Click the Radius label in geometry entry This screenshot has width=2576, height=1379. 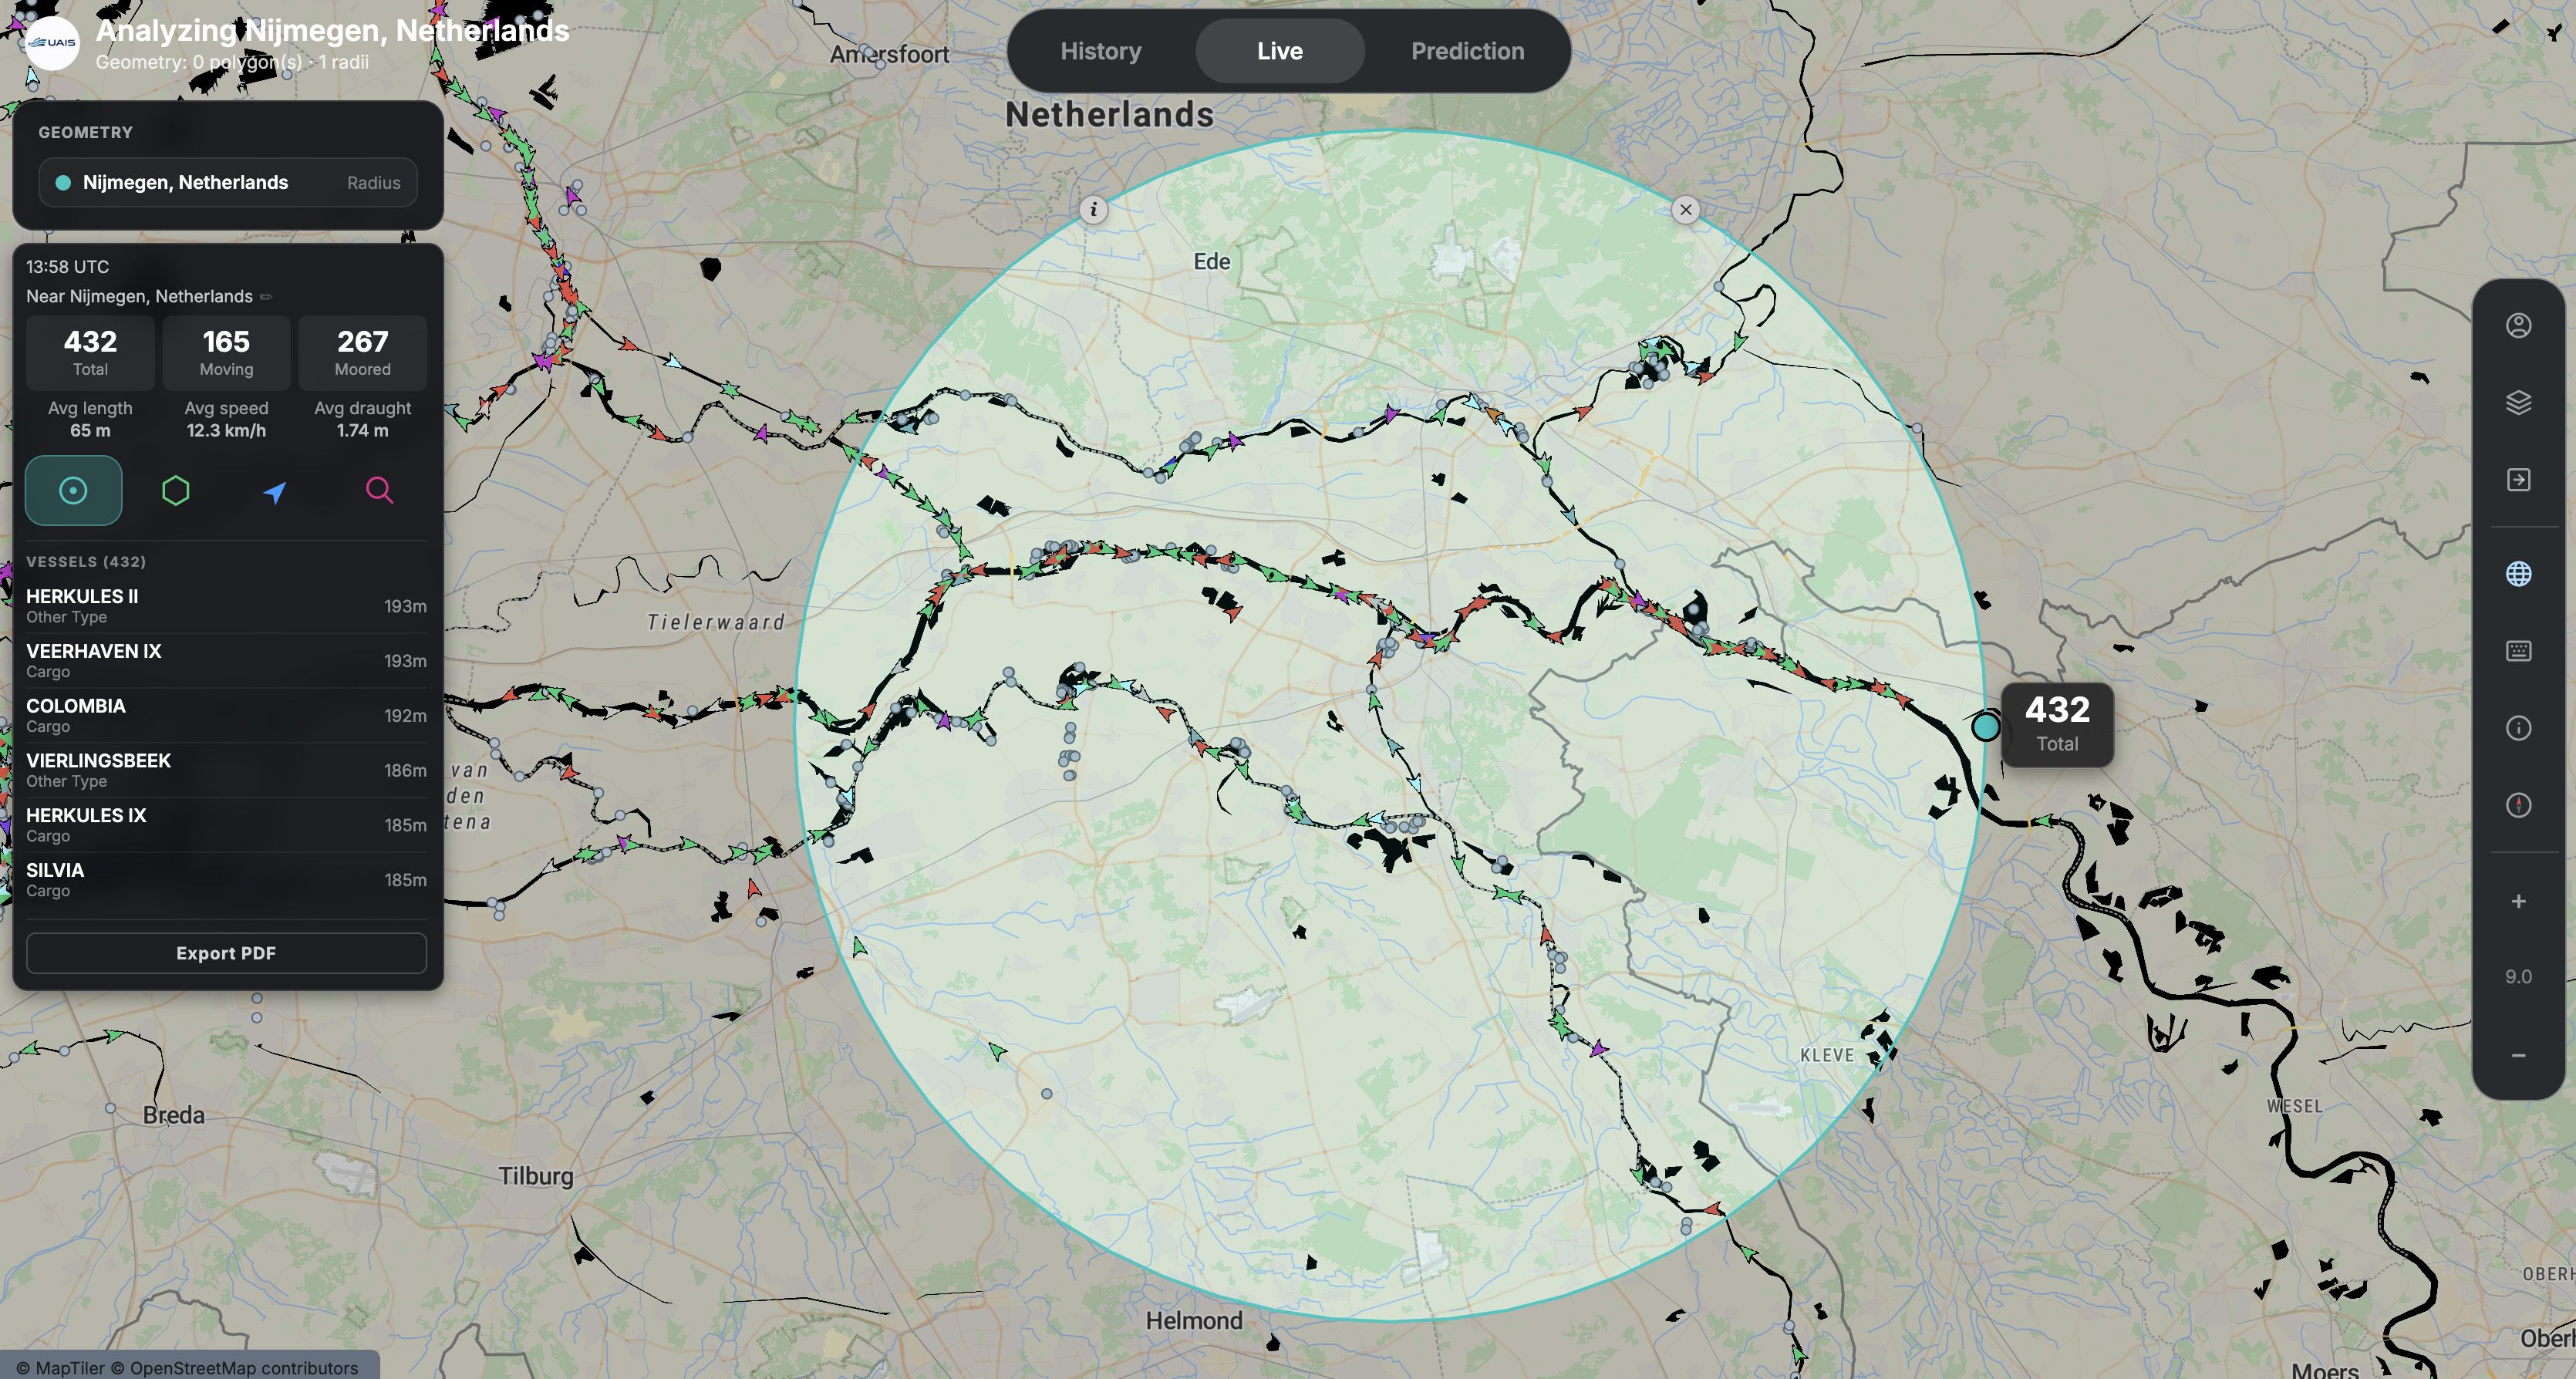tap(373, 183)
